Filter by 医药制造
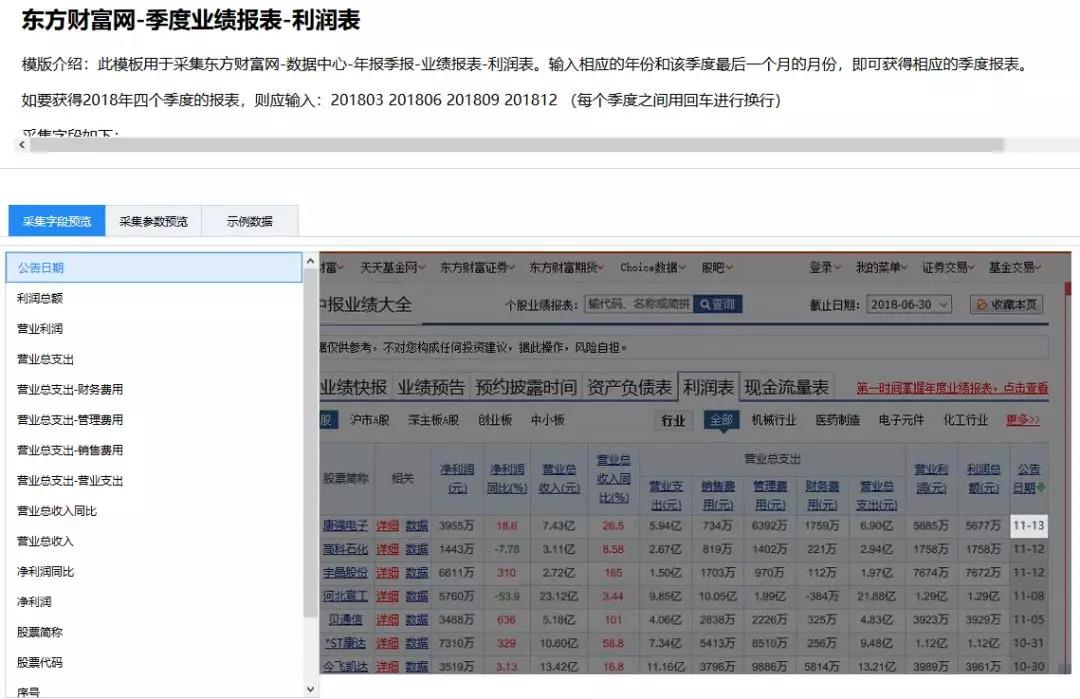 pos(838,420)
